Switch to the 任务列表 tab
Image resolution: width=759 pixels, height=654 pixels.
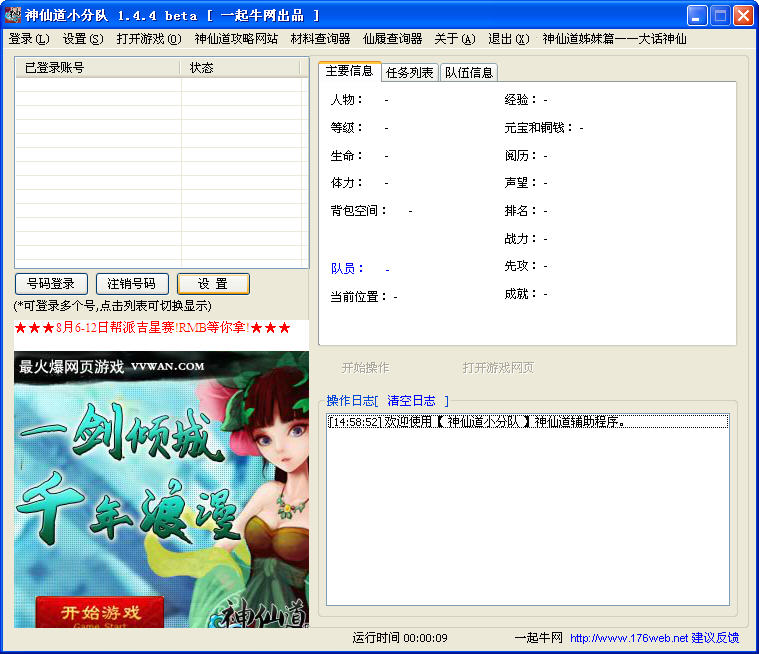pos(410,72)
